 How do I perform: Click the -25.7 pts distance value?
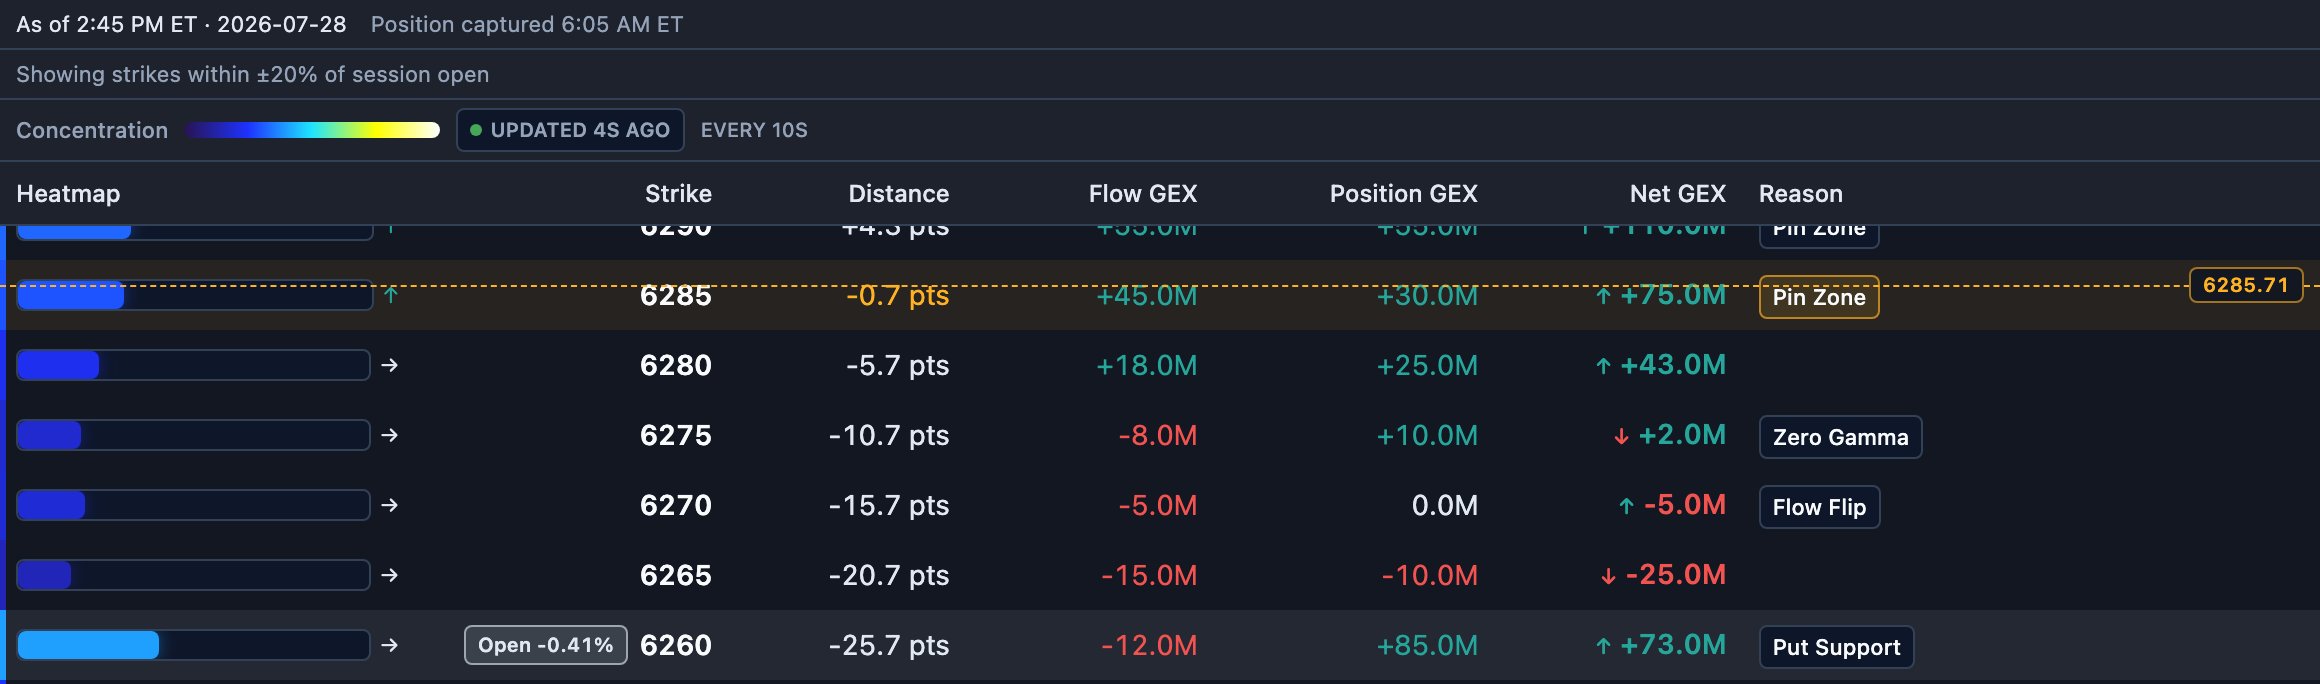coord(889,646)
